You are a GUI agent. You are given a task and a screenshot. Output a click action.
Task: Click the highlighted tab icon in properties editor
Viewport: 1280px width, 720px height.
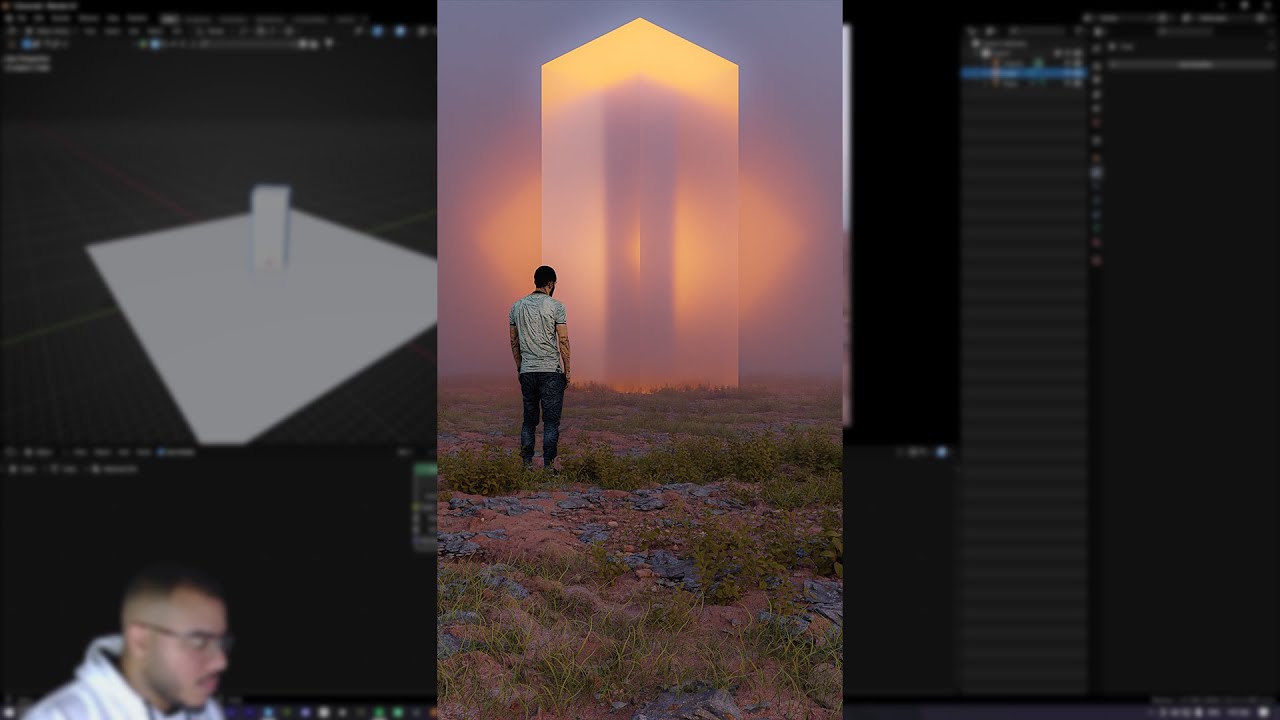pyautogui.click(x=1097, y=172)
